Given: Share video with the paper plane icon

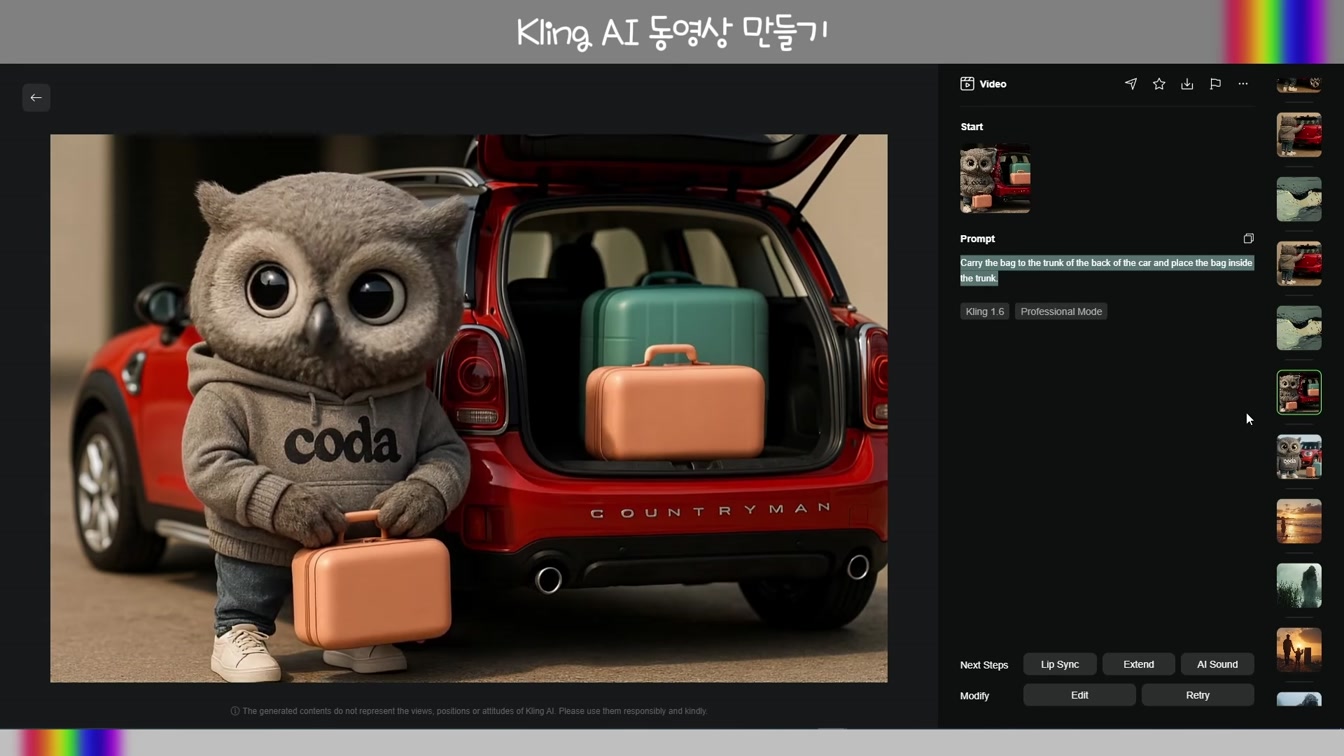Looking at the screenshot, I should click(x=1131, y=84).
